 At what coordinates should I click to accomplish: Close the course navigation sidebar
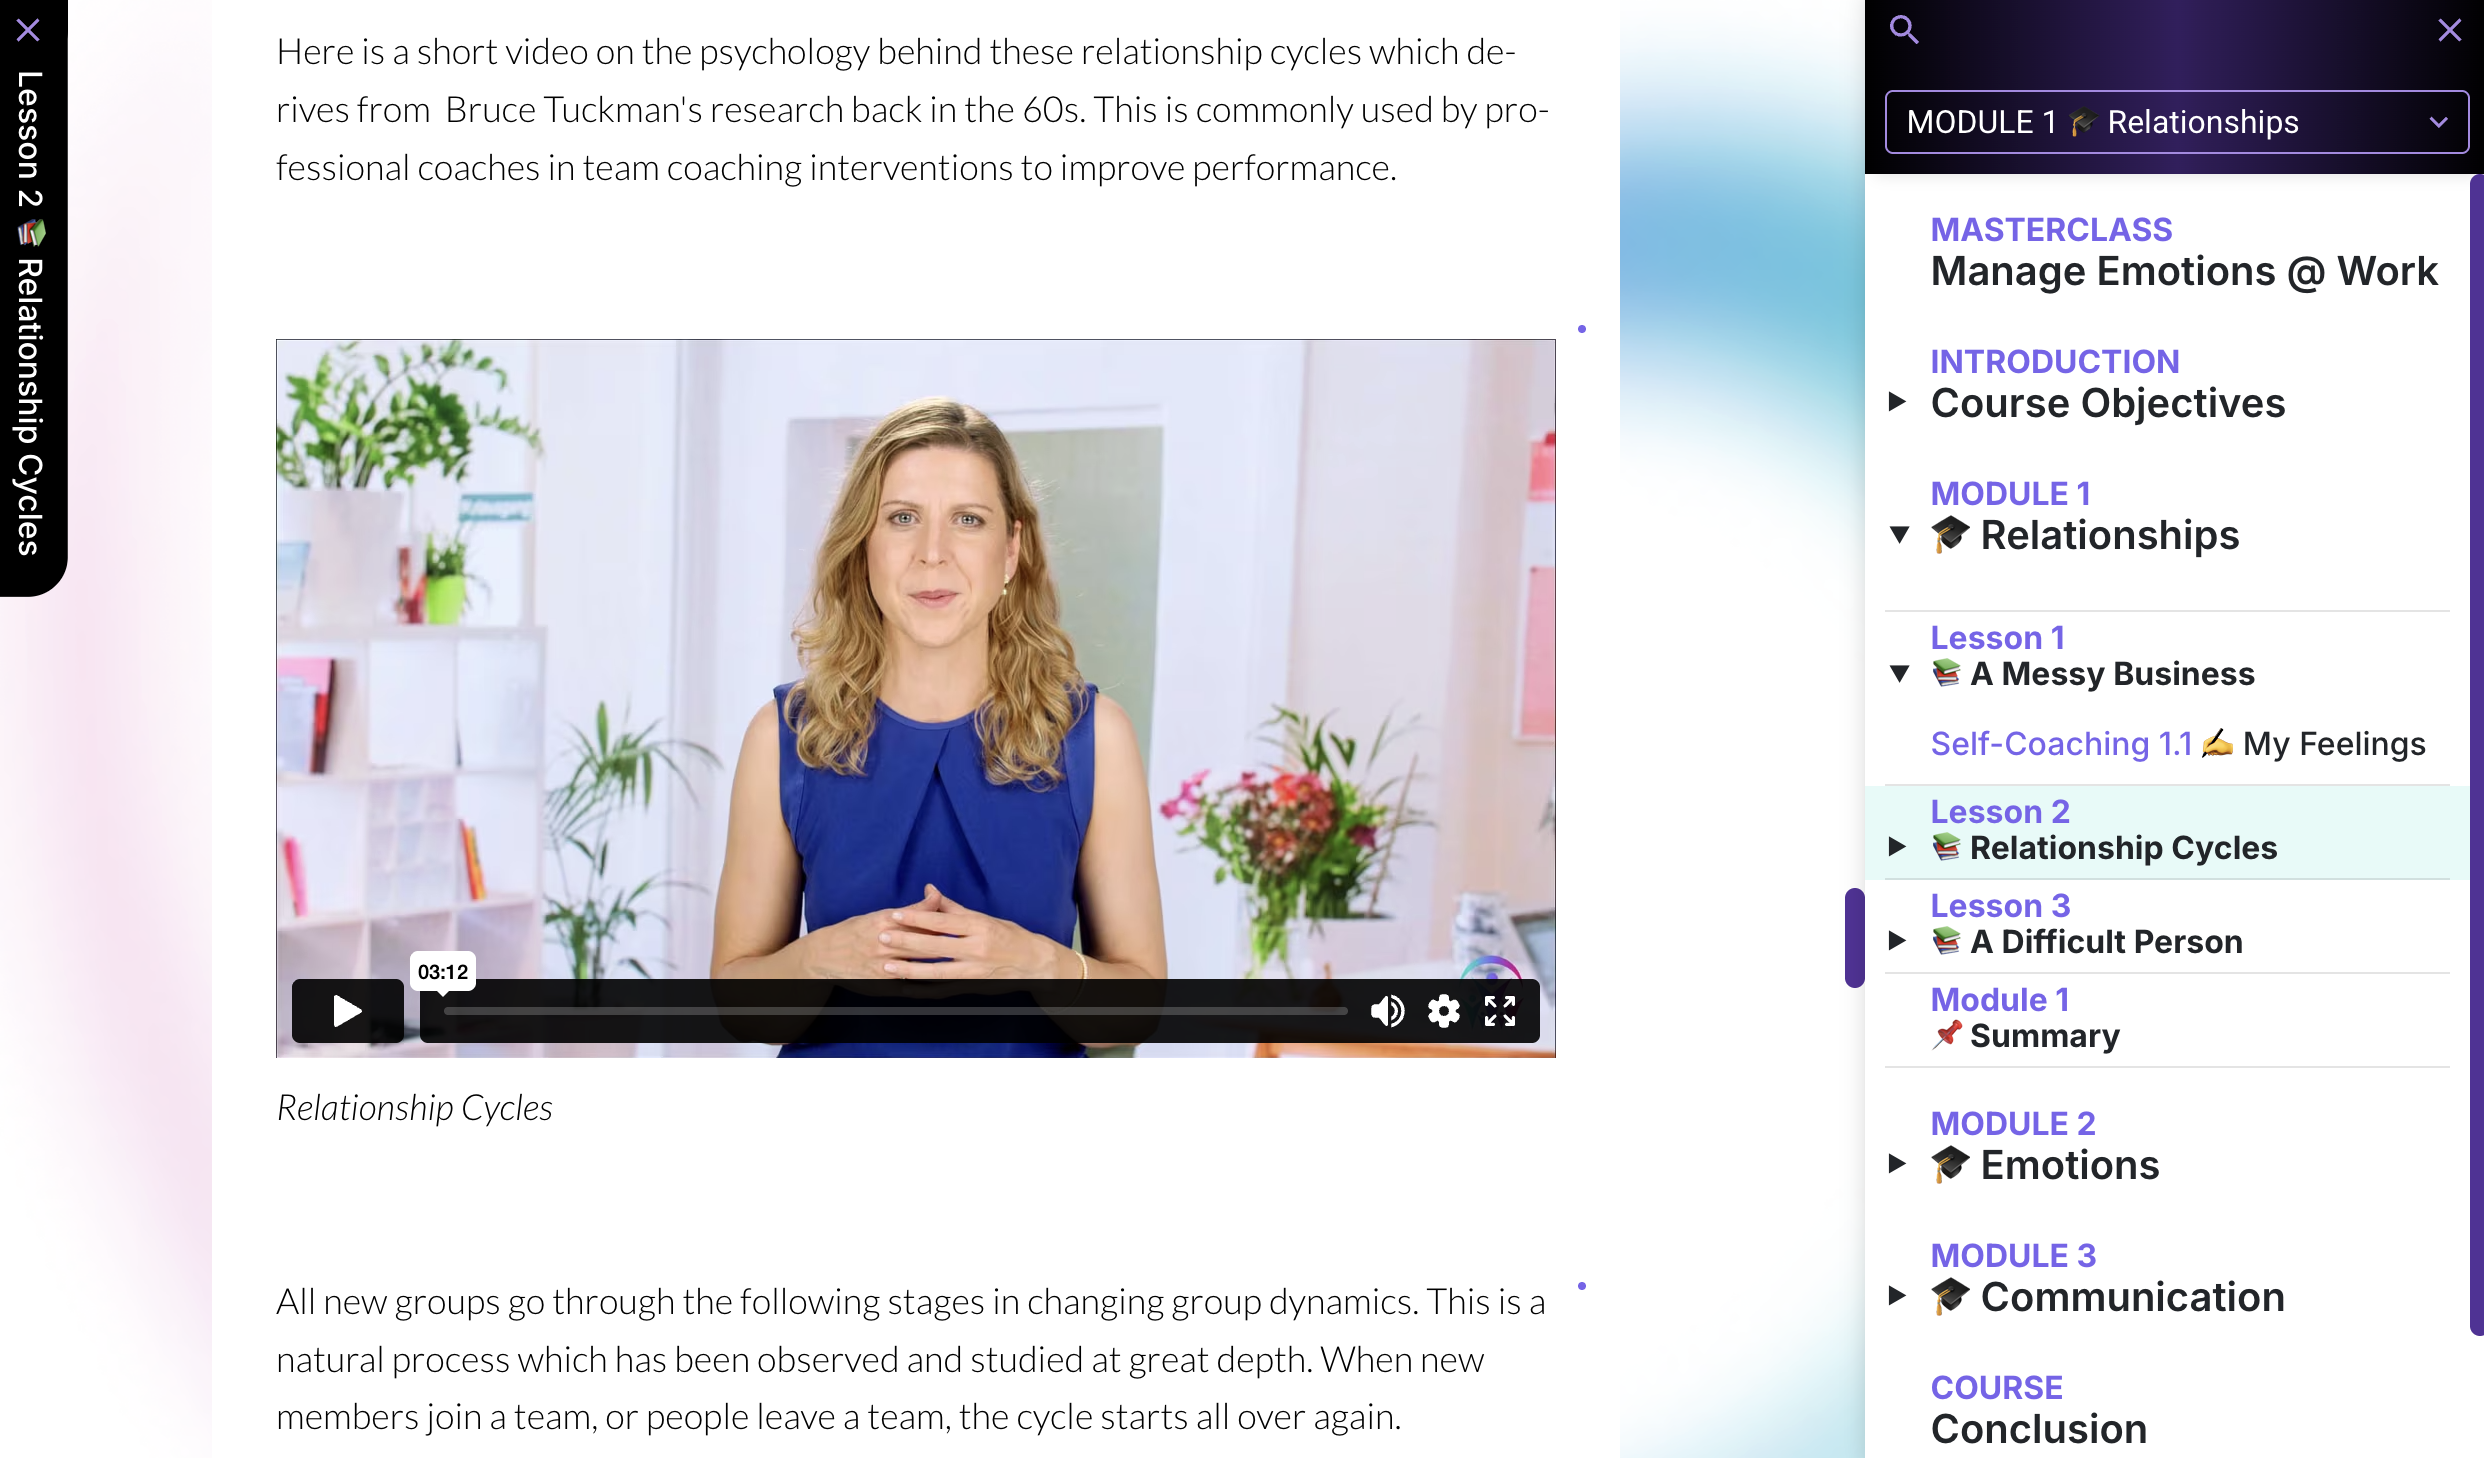[x=2449, y=30]
